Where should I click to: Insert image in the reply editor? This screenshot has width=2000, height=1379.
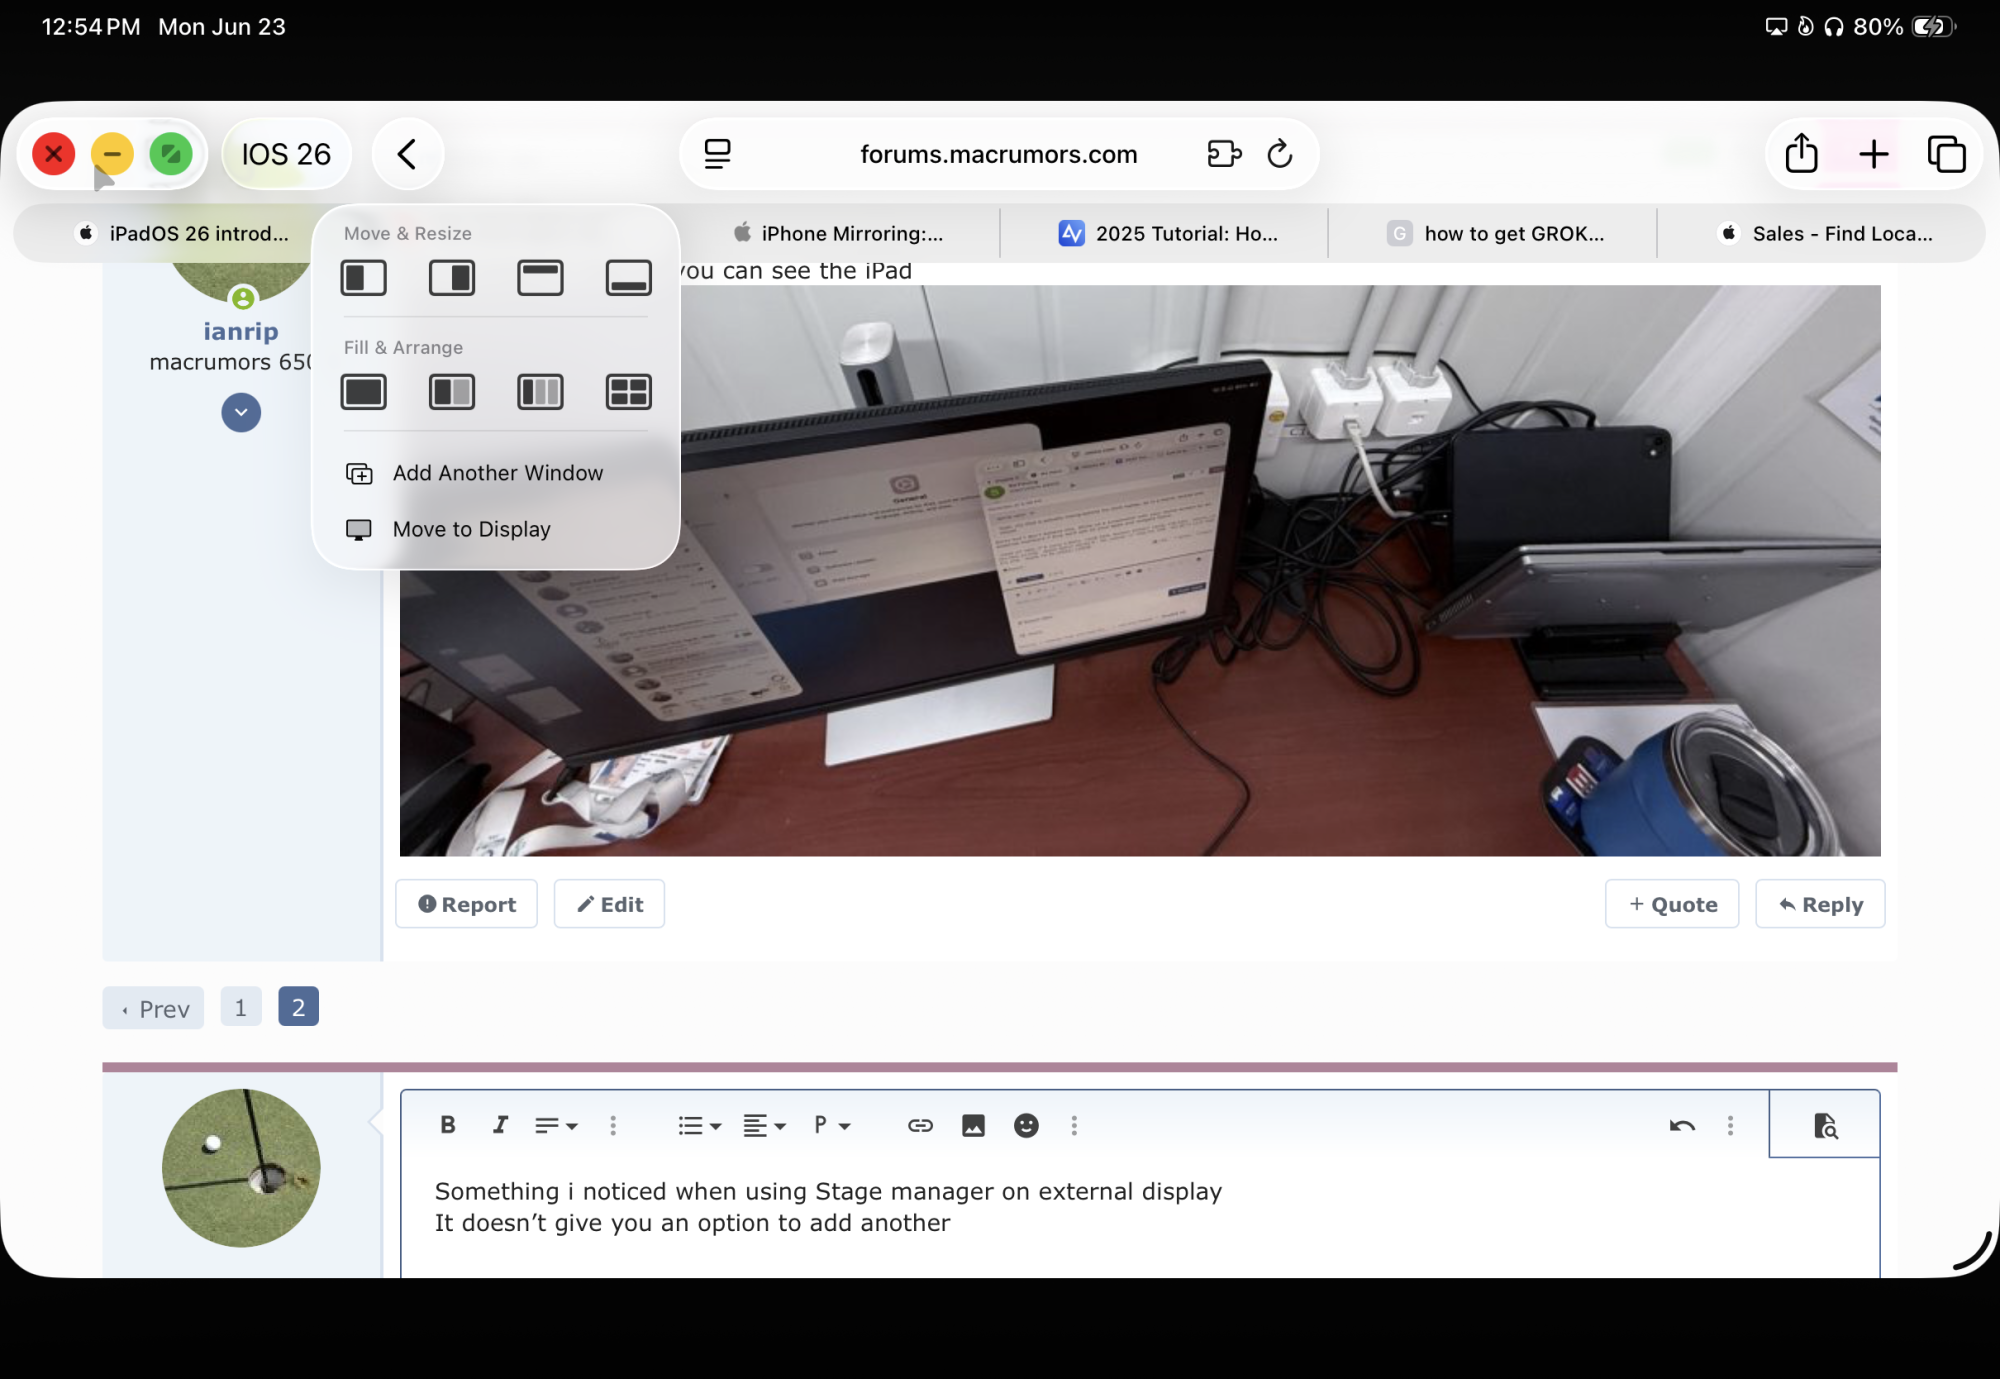click(973, 1125)
